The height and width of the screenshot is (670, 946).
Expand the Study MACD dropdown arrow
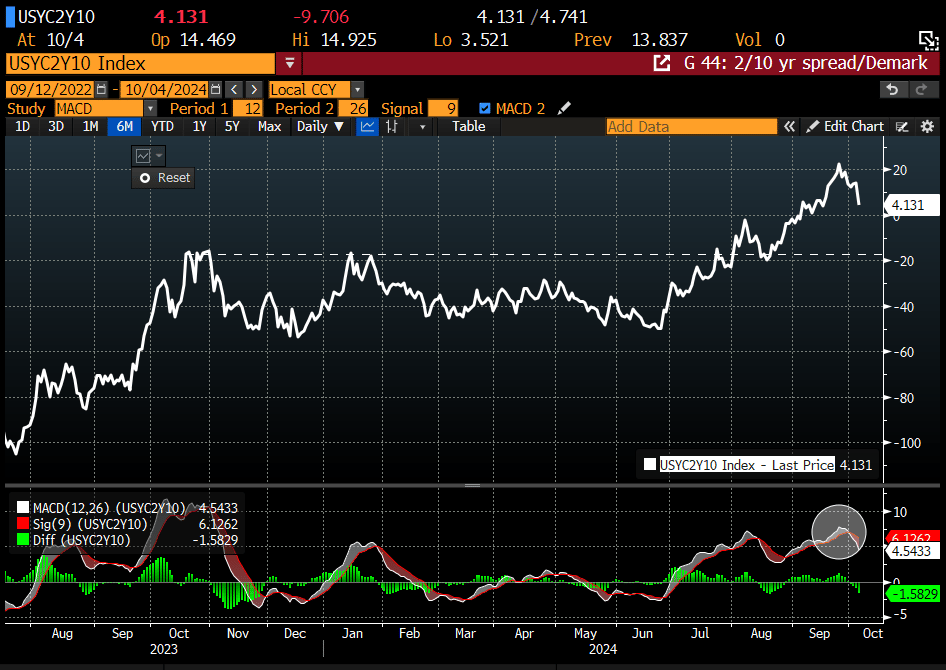tap(151, 109)
